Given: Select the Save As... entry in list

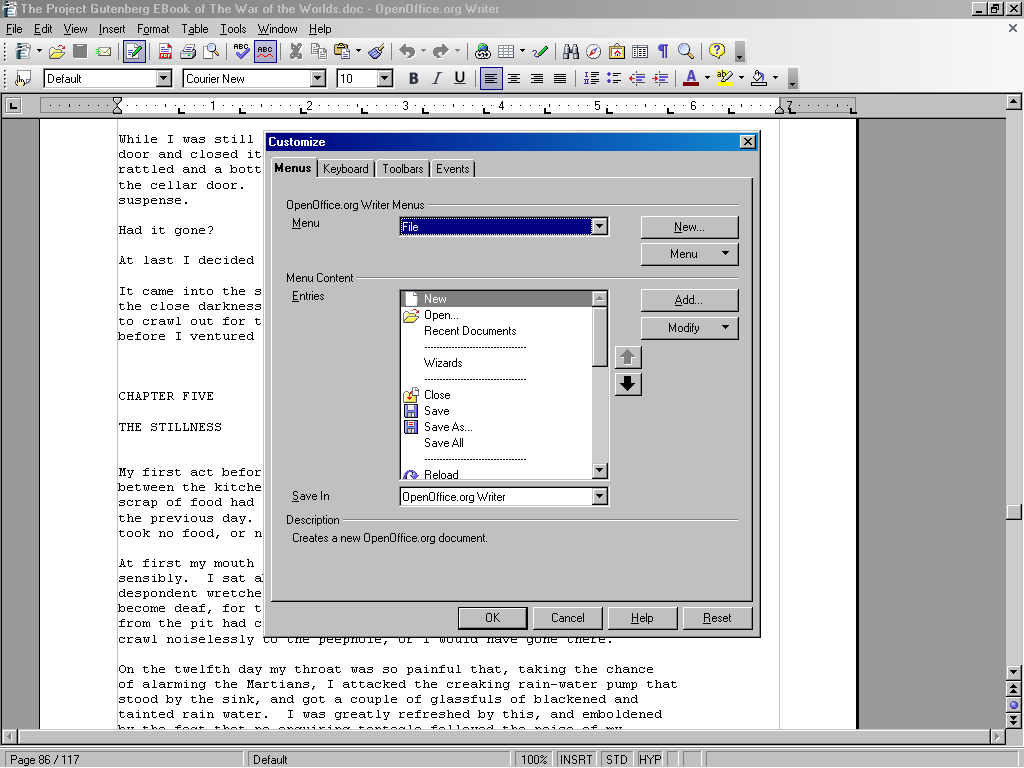Looking at the screenshot, I should coord(447,427).
